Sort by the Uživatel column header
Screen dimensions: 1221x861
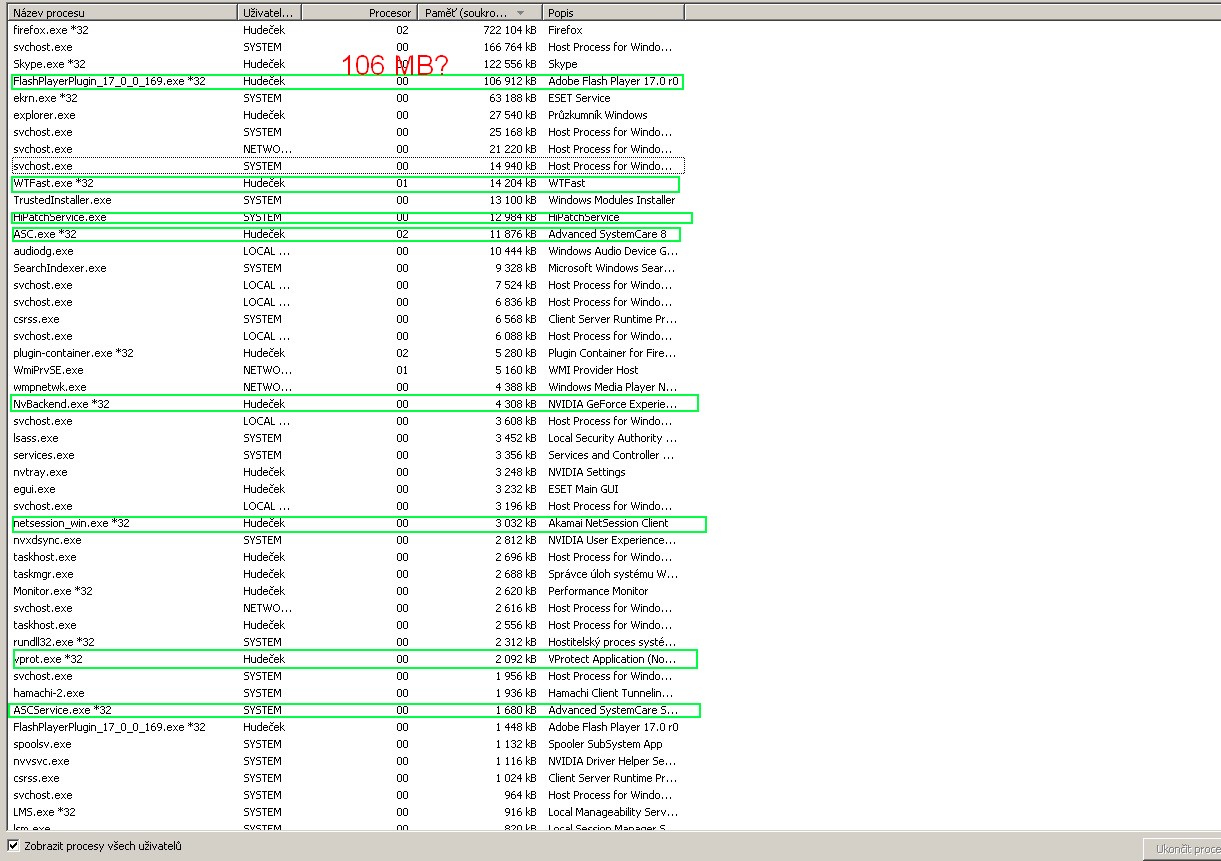269,13
